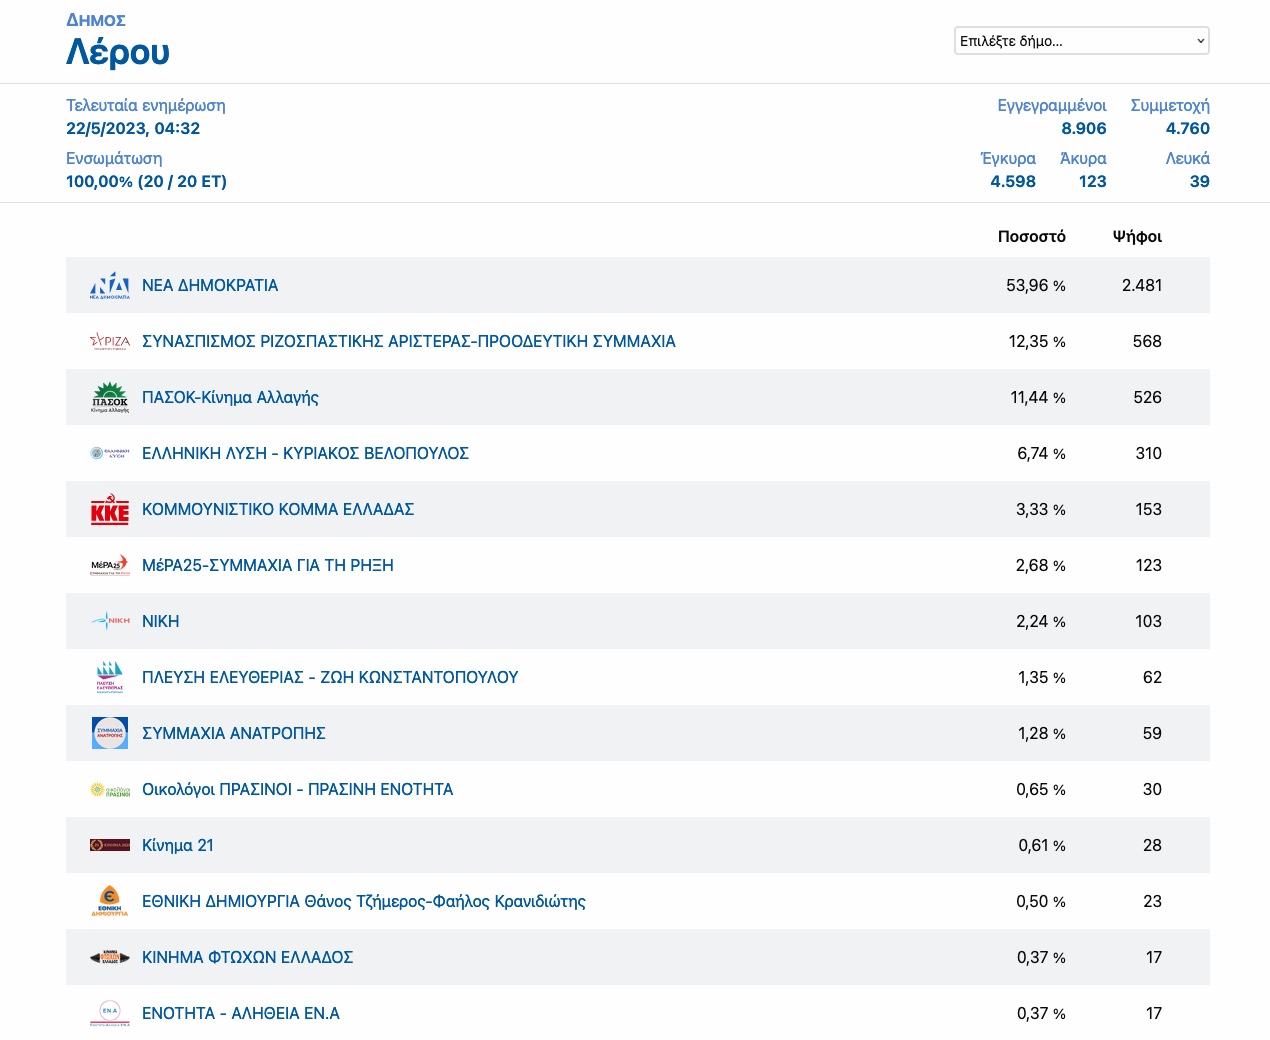1270x1040 pixels.
Task: Open ΕΝΟΤΗΤΑ - ΑΛΗΘΕΙΑ ΕΝ.Α link
Action: (241, 1013)
